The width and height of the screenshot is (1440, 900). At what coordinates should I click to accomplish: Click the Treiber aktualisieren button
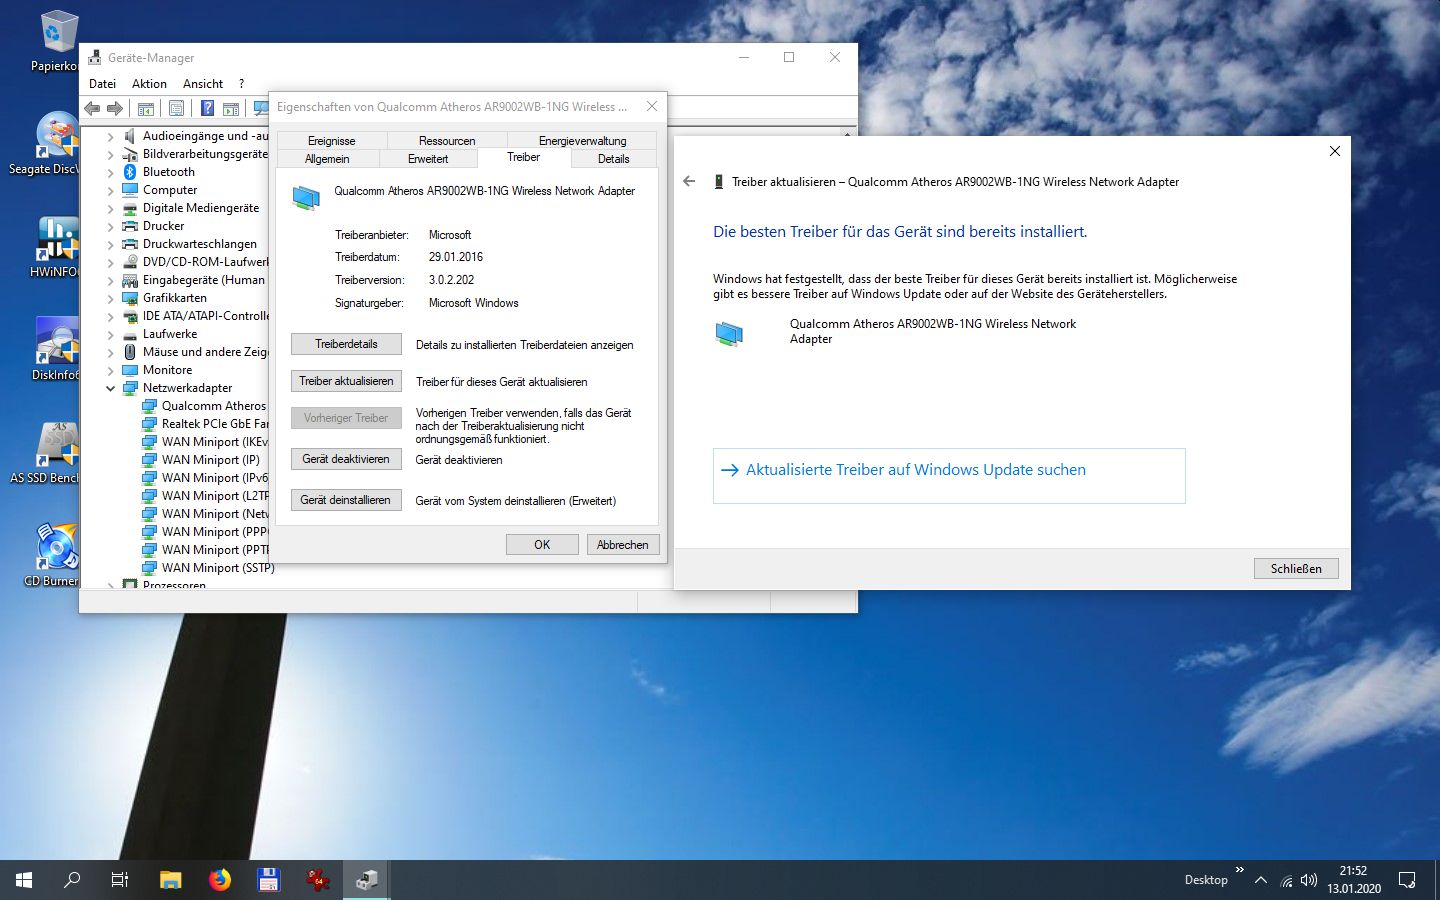point(346,381)
